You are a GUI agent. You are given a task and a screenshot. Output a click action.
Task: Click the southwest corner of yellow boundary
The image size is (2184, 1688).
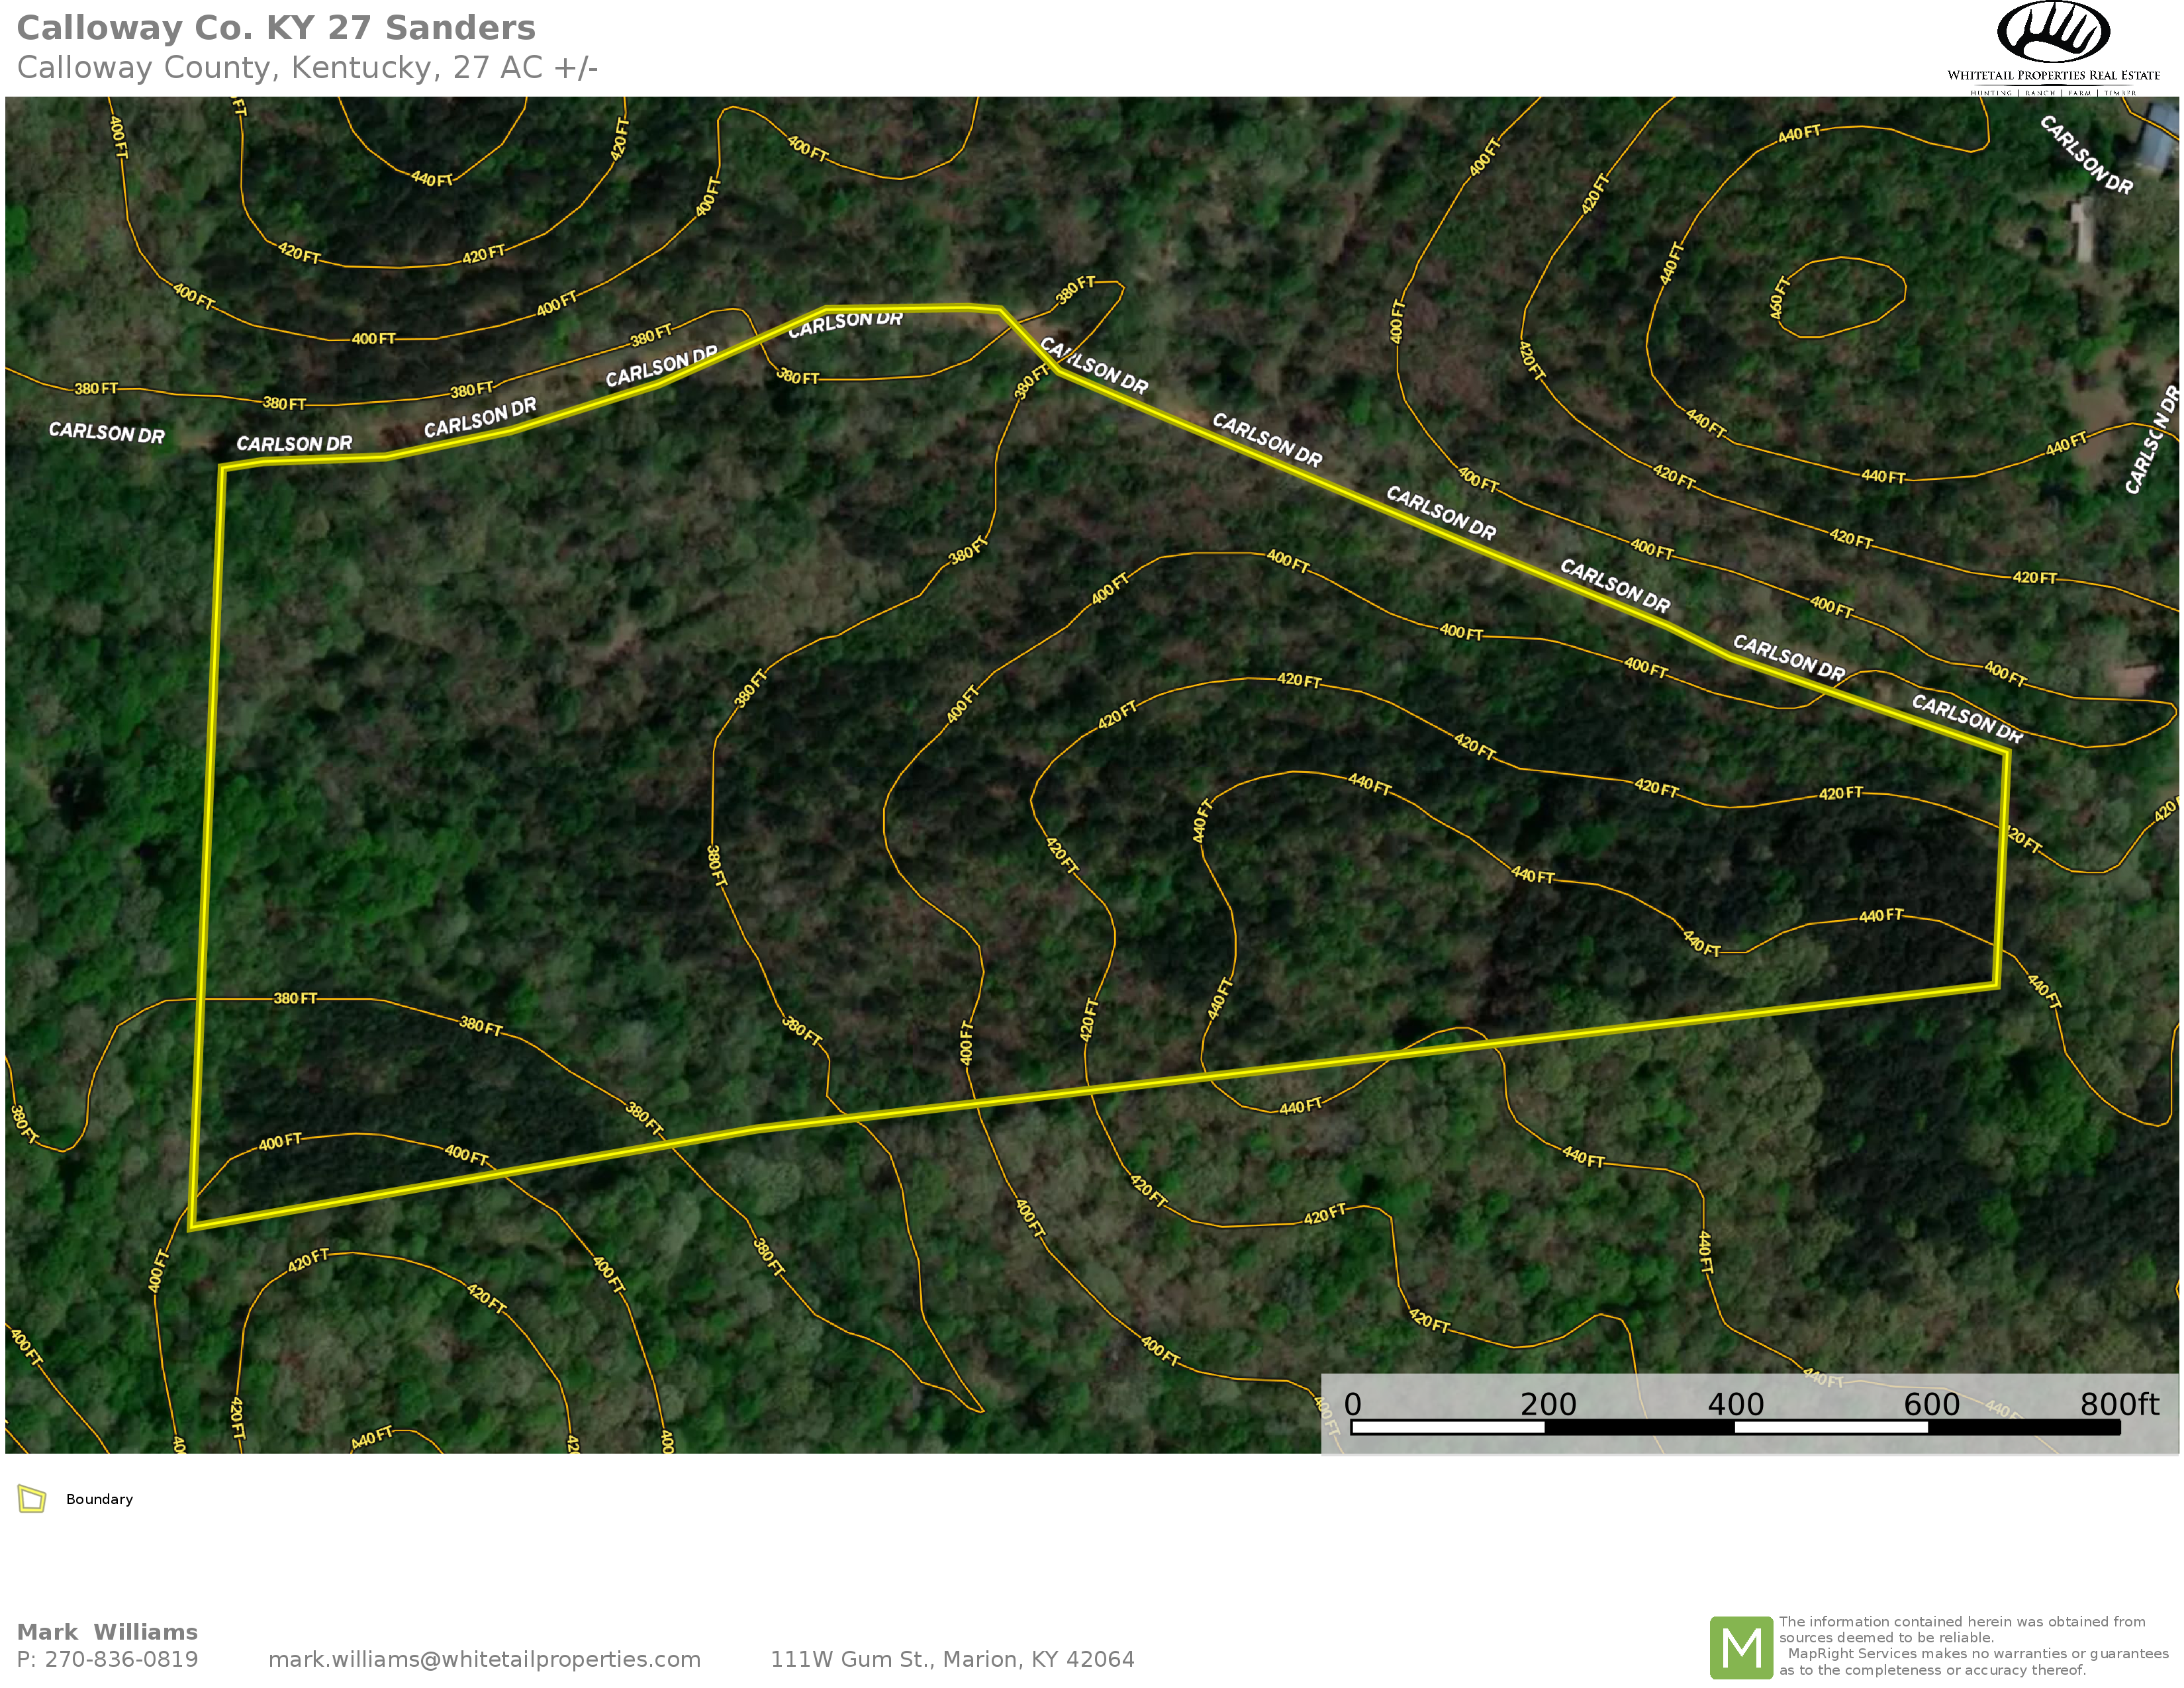click(192, 1226)
